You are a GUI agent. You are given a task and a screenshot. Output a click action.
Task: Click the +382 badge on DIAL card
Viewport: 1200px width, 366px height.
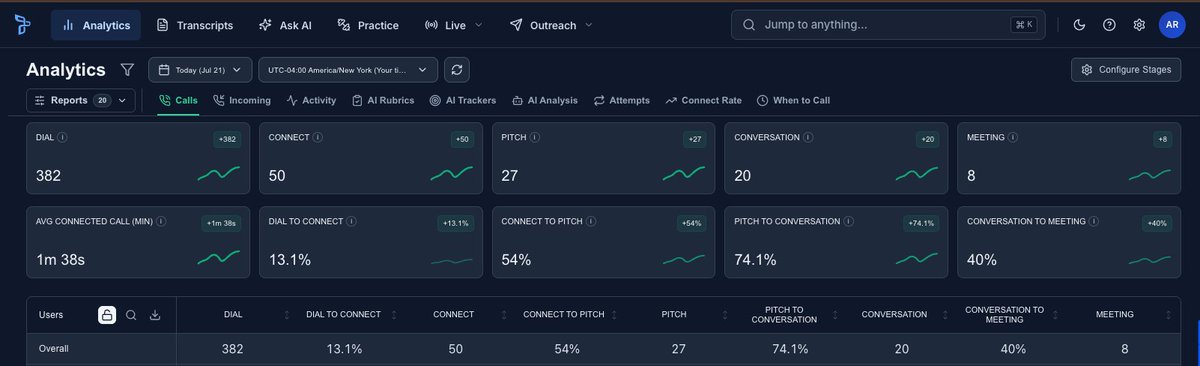coord(227,139)
